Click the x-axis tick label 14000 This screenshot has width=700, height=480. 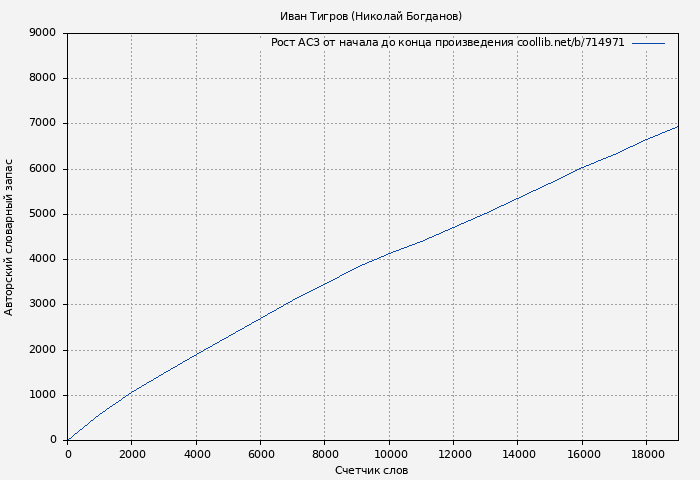click(517, 454)
